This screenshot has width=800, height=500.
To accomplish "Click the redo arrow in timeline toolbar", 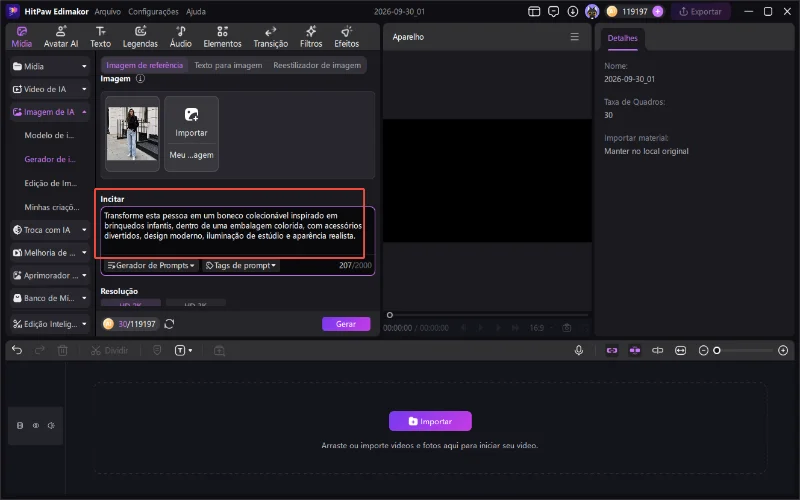I will (39, 350).
